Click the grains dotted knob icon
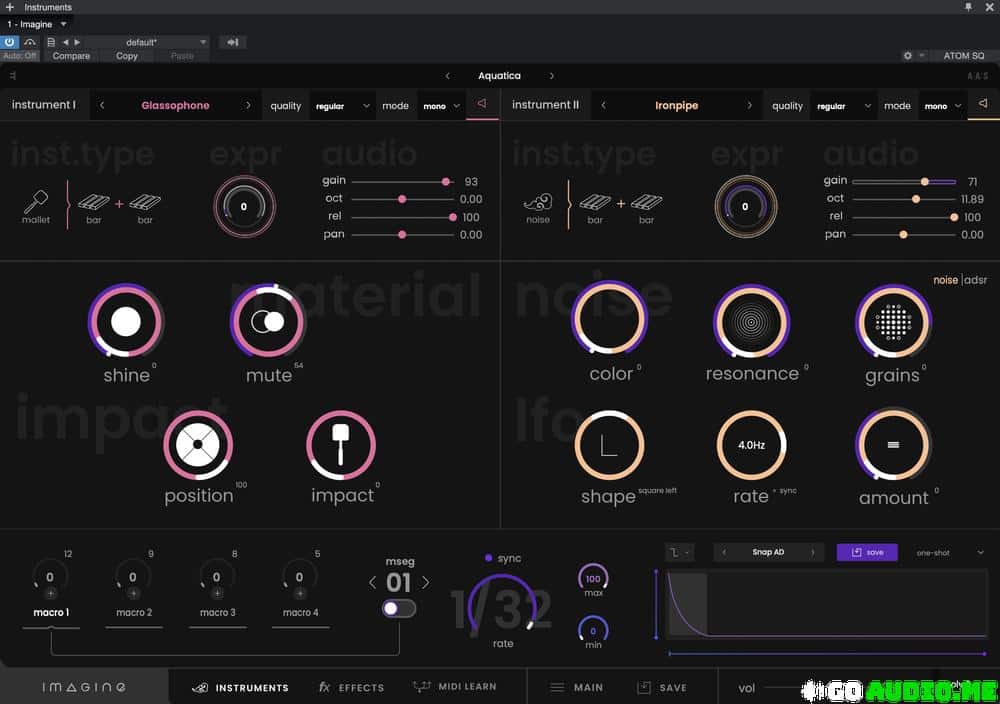The width and height of the screenshot is (1000, 704). pos(893,321)
